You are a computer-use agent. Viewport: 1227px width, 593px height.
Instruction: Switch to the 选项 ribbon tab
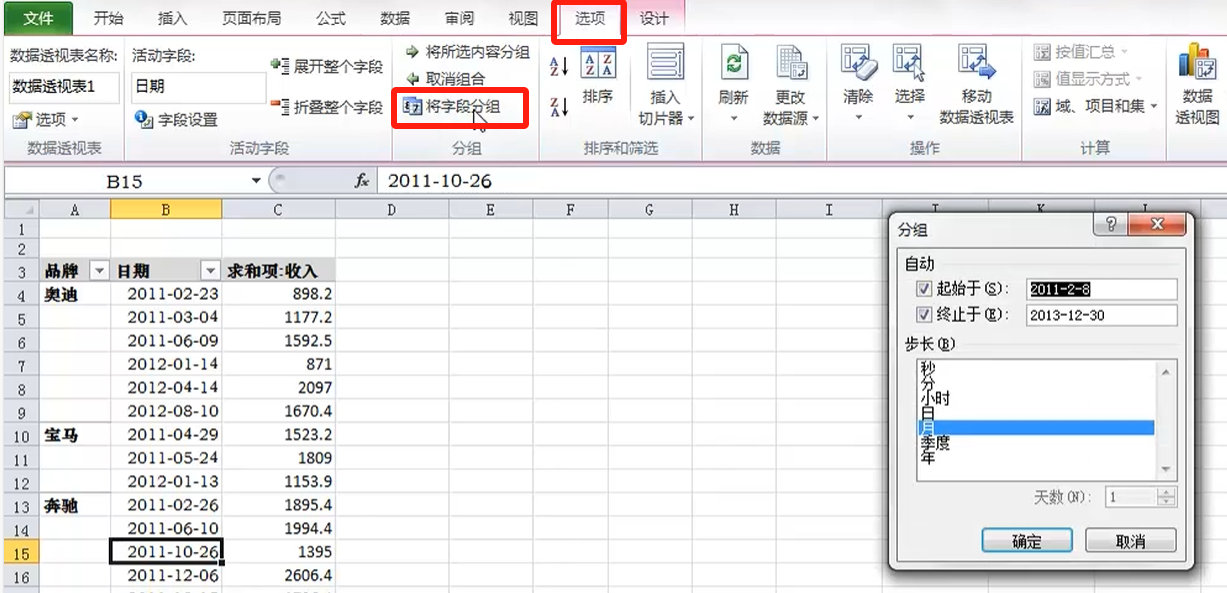click(x=590, y=20)
